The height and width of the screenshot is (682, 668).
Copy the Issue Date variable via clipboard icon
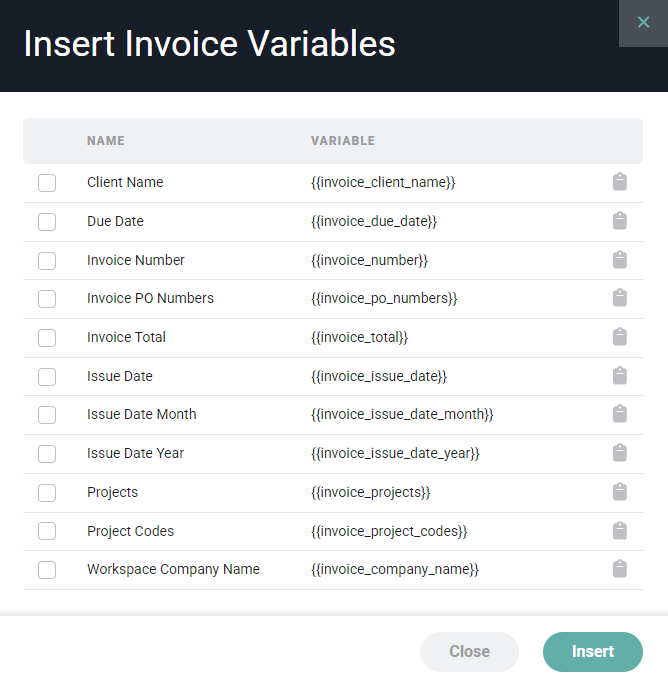(619, 376)
